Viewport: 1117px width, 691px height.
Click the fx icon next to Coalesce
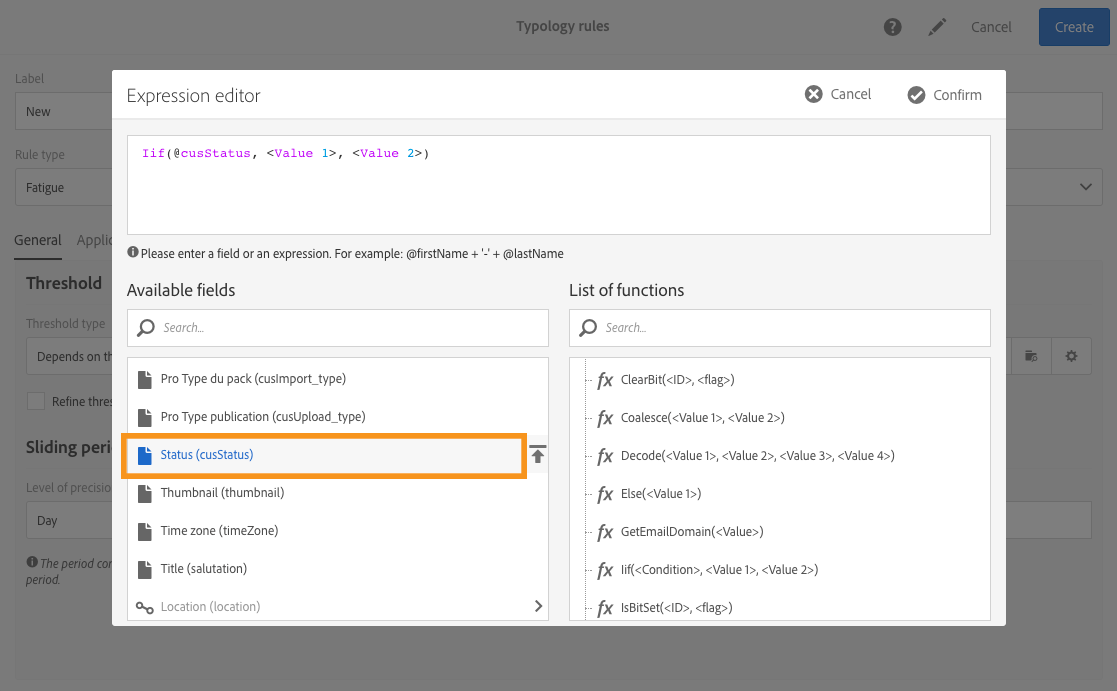605,418
